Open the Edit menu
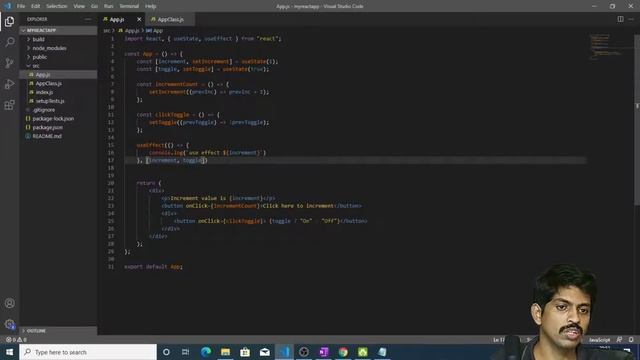 click(x=36, y=6)
